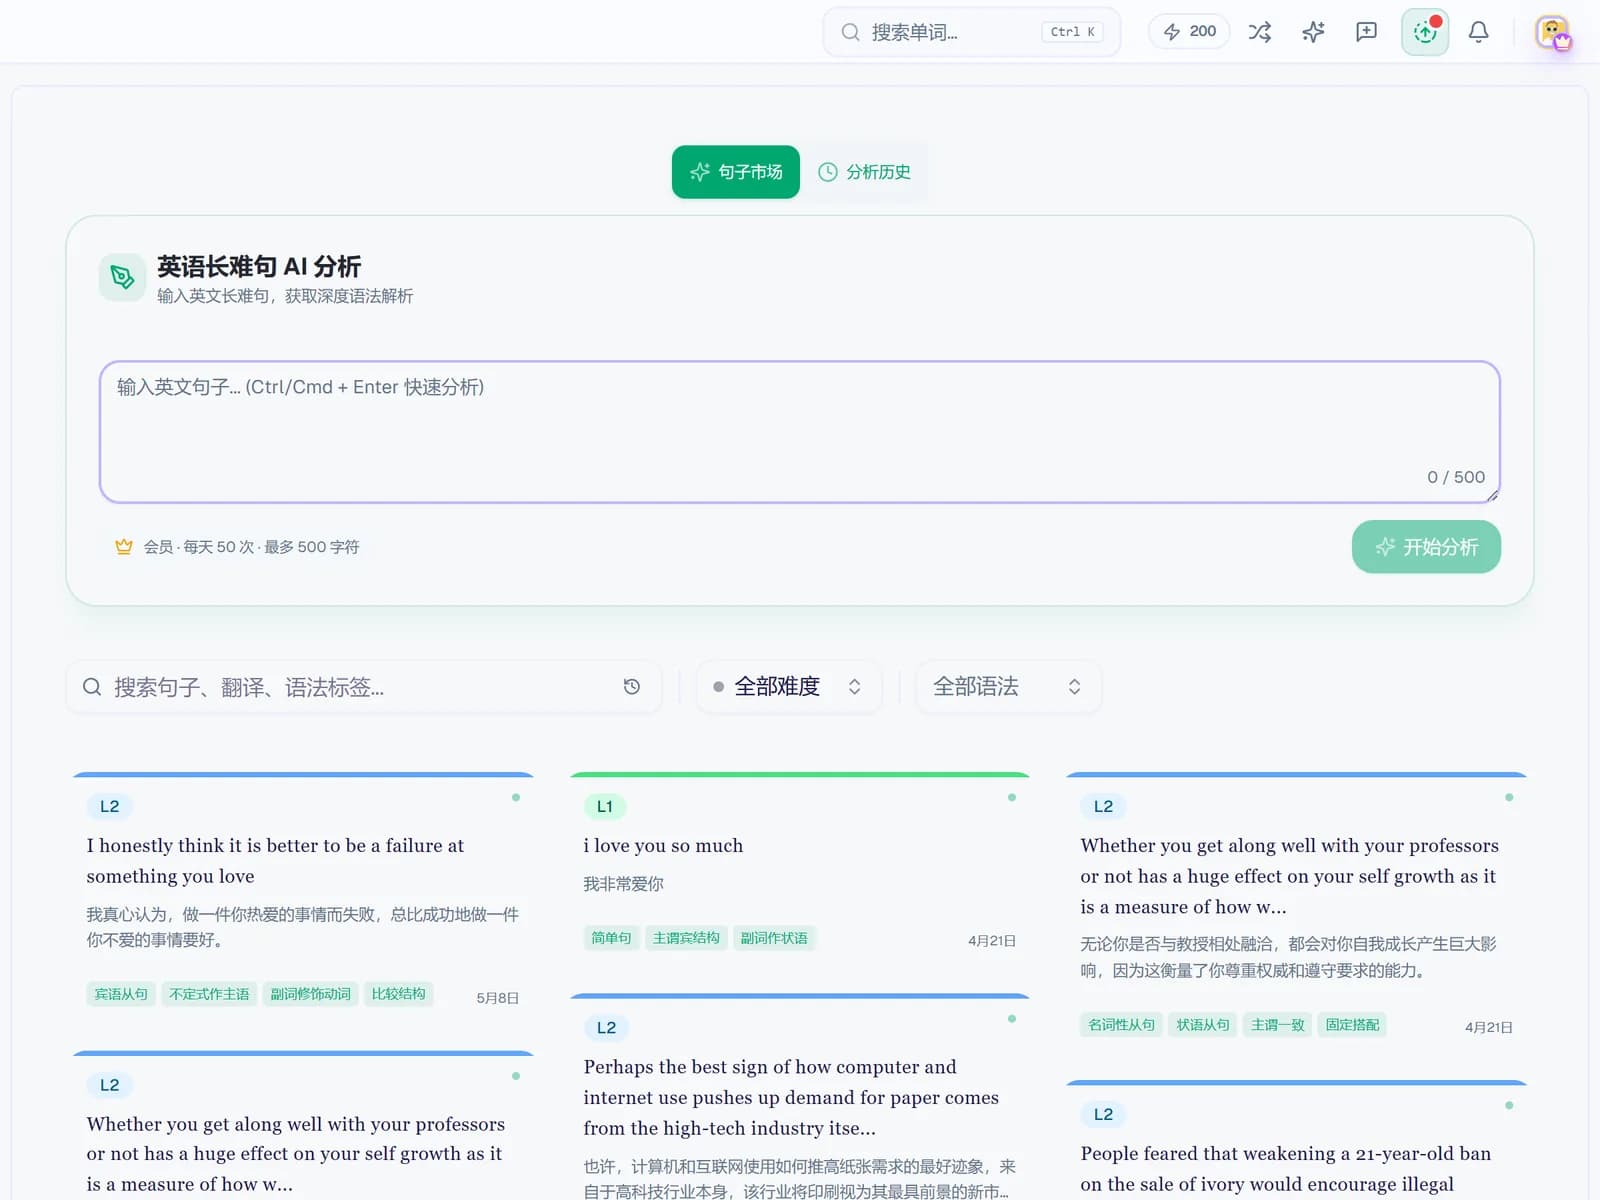Open the AI sparkles icon in header
Screen dimensions: 1600x1200
[1313, 32]
